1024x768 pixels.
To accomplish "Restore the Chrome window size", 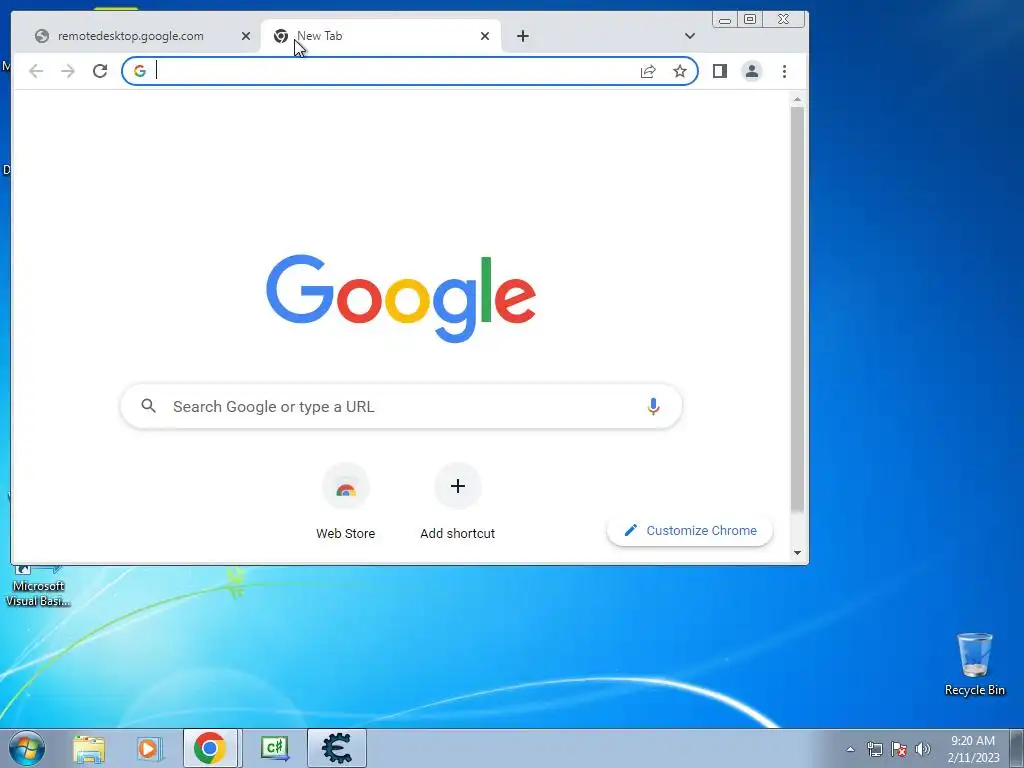I will (750, 20).
